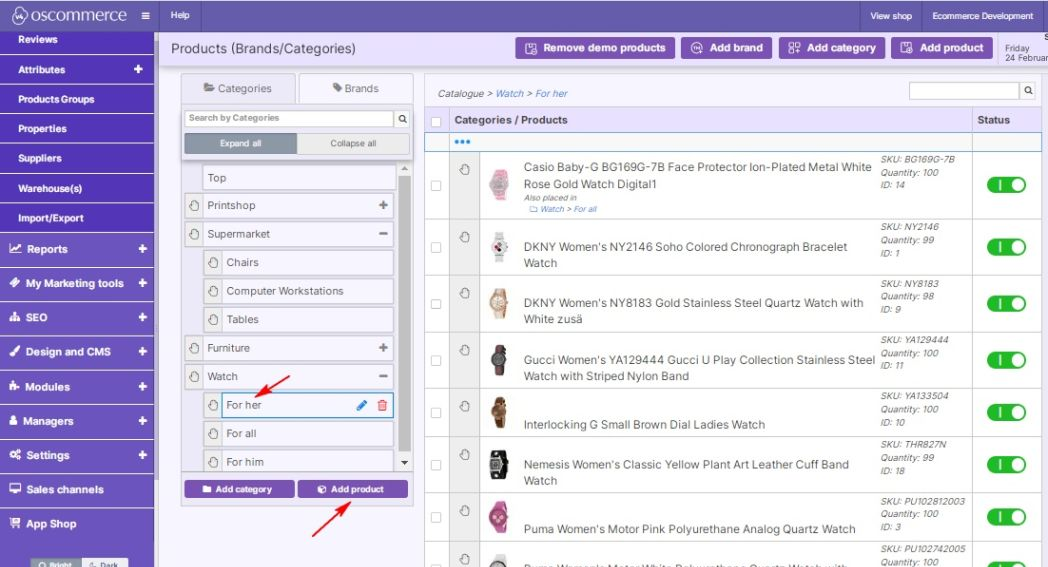The width and height of the screenshot is (1048, 567).
Task: Click the drag handle of Casio Baby-G product row
Action: (x=465, y=170)
